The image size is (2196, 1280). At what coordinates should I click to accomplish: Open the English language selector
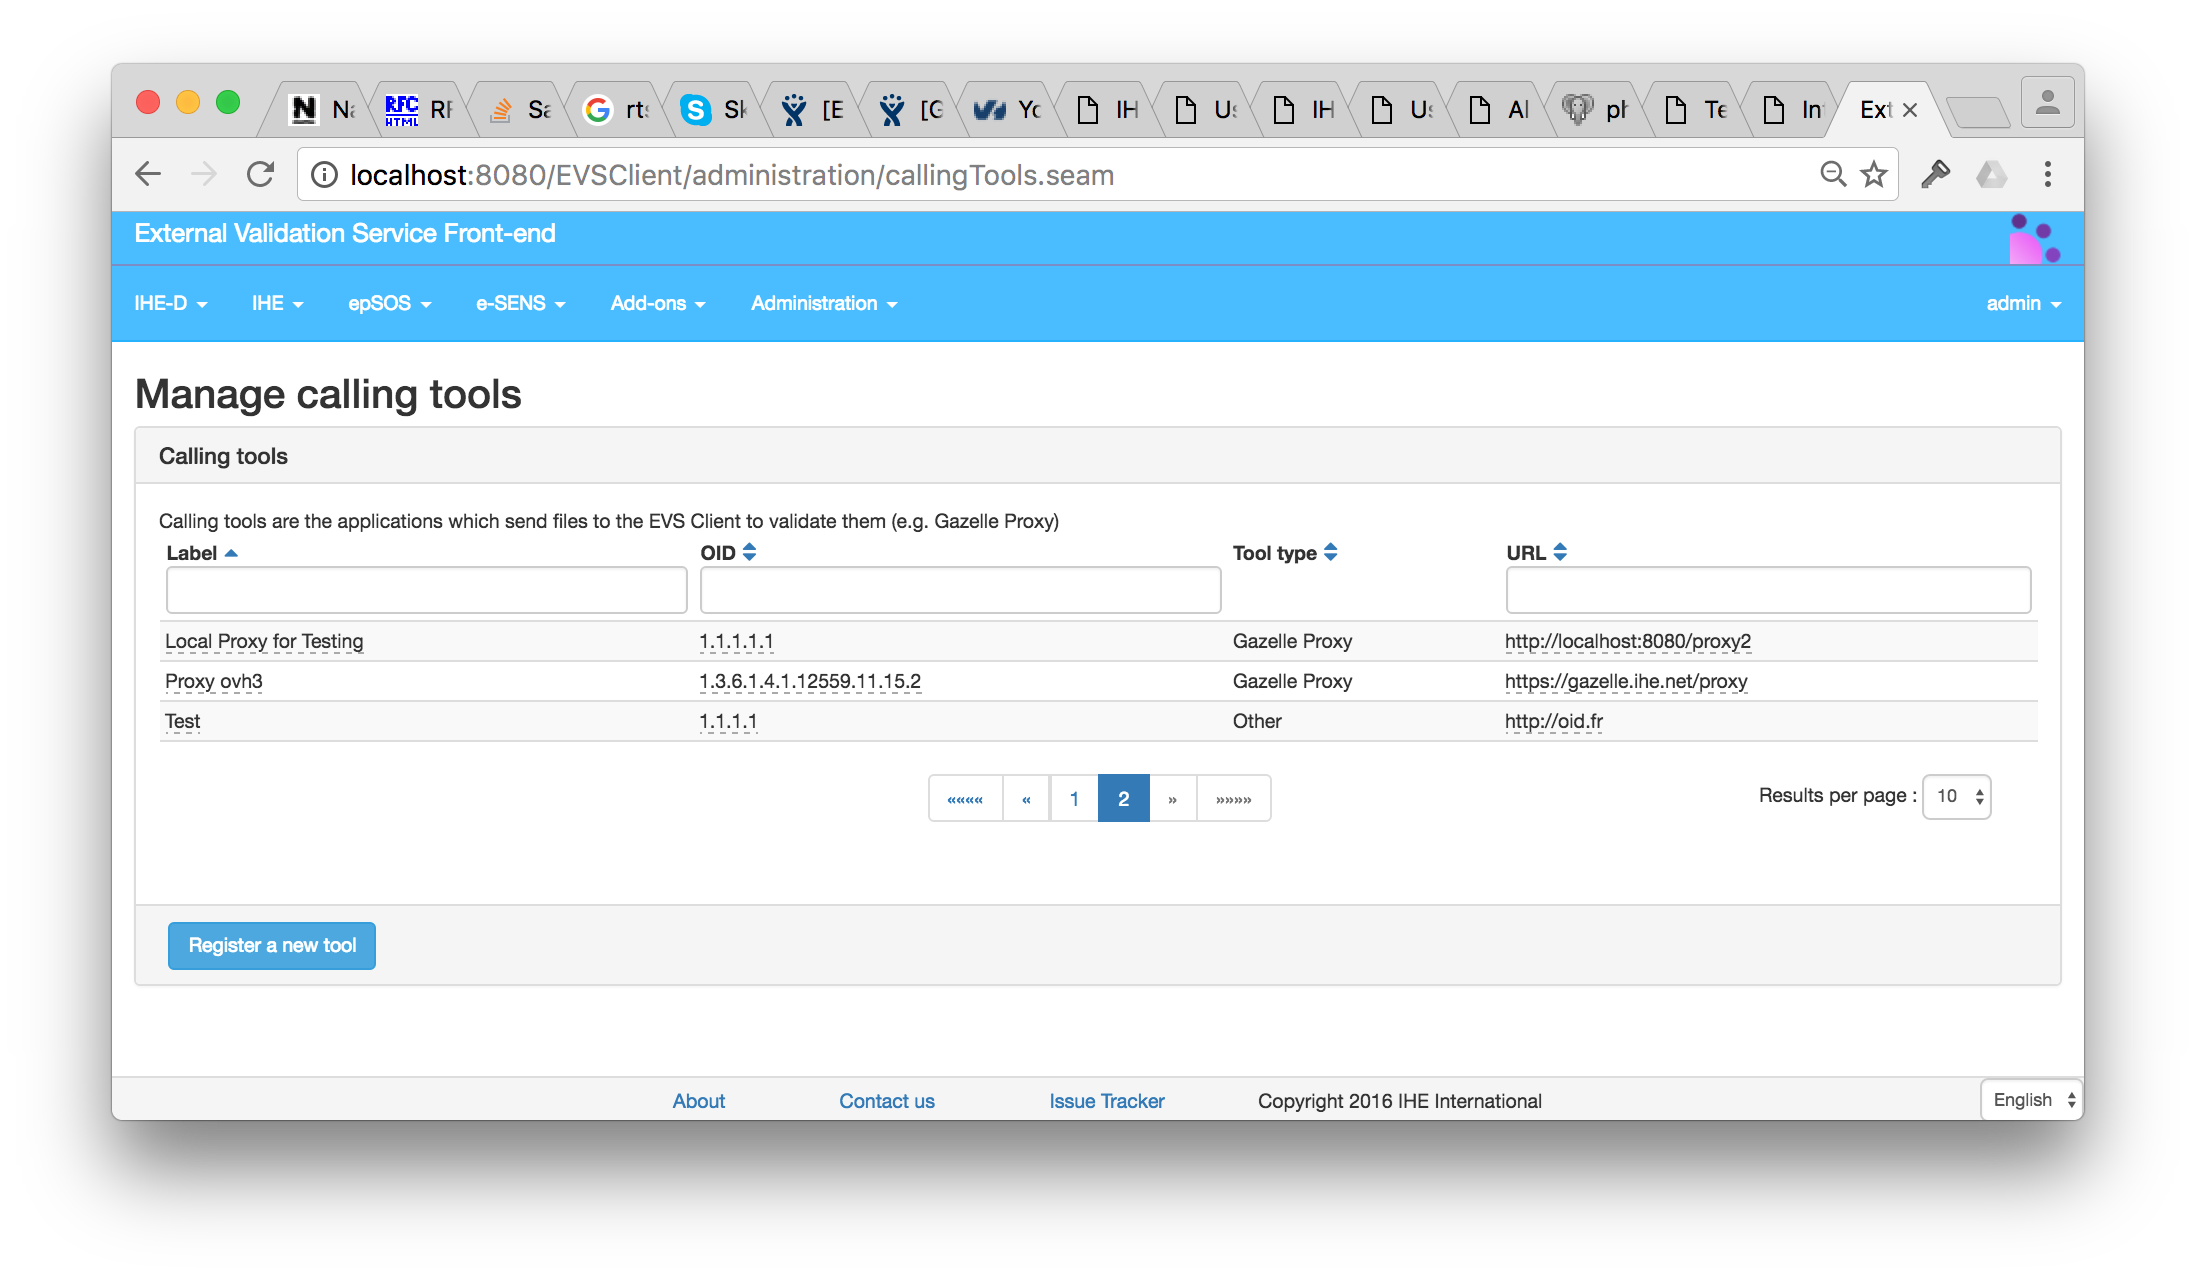point(2030,1099)
